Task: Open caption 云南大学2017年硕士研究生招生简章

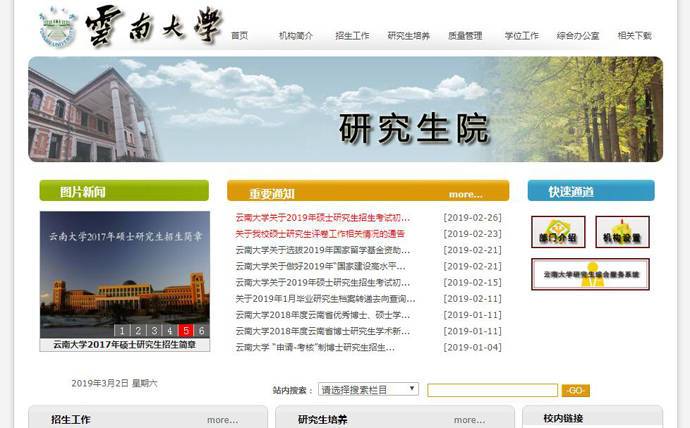Action: coord(125,344)
